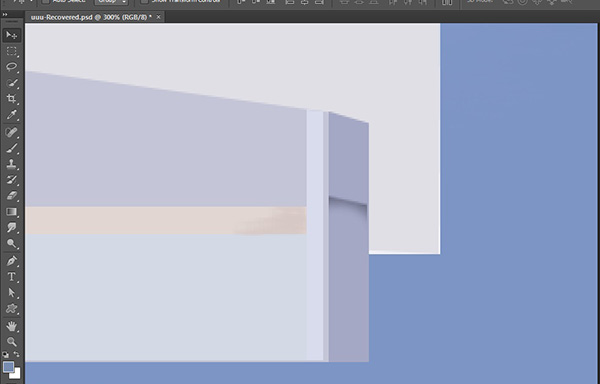This screenshot has width=600, height=384.
Task: Select the Eraser tool
Action: click(x=11, y=196)
